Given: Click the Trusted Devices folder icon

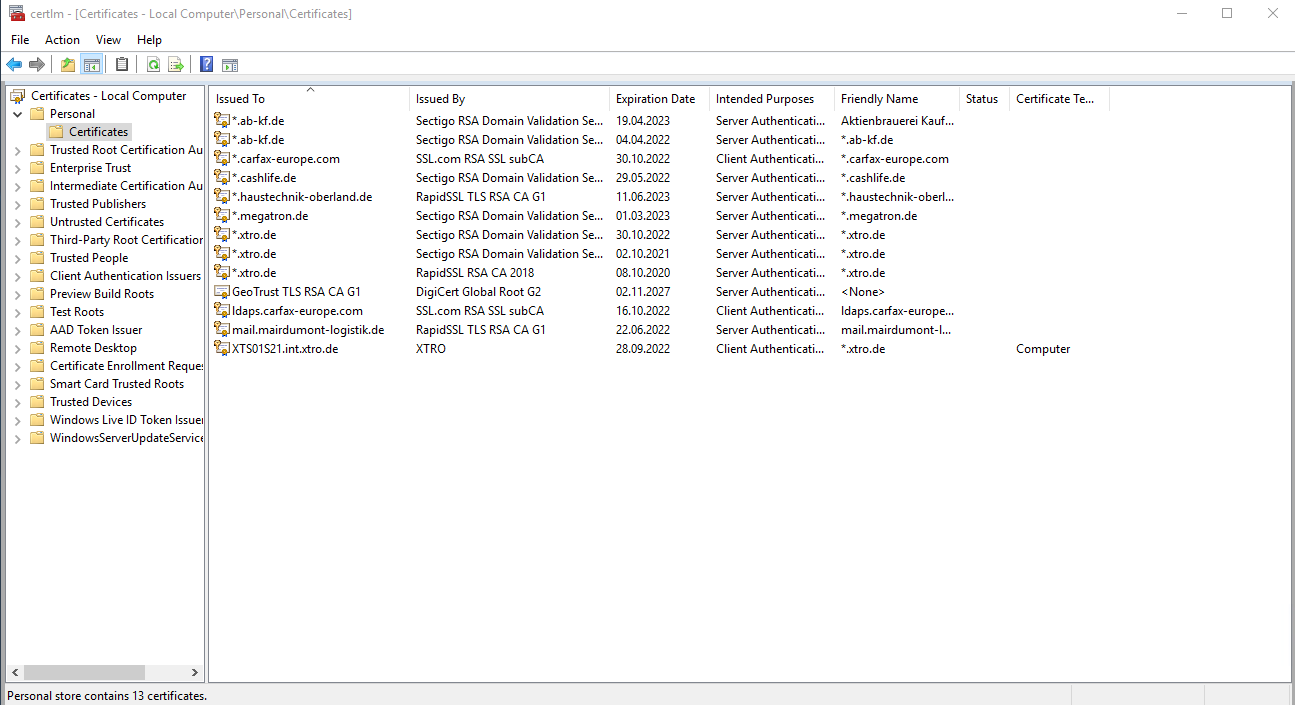Looking at the screenshot, I should click(x=37, y=402).
